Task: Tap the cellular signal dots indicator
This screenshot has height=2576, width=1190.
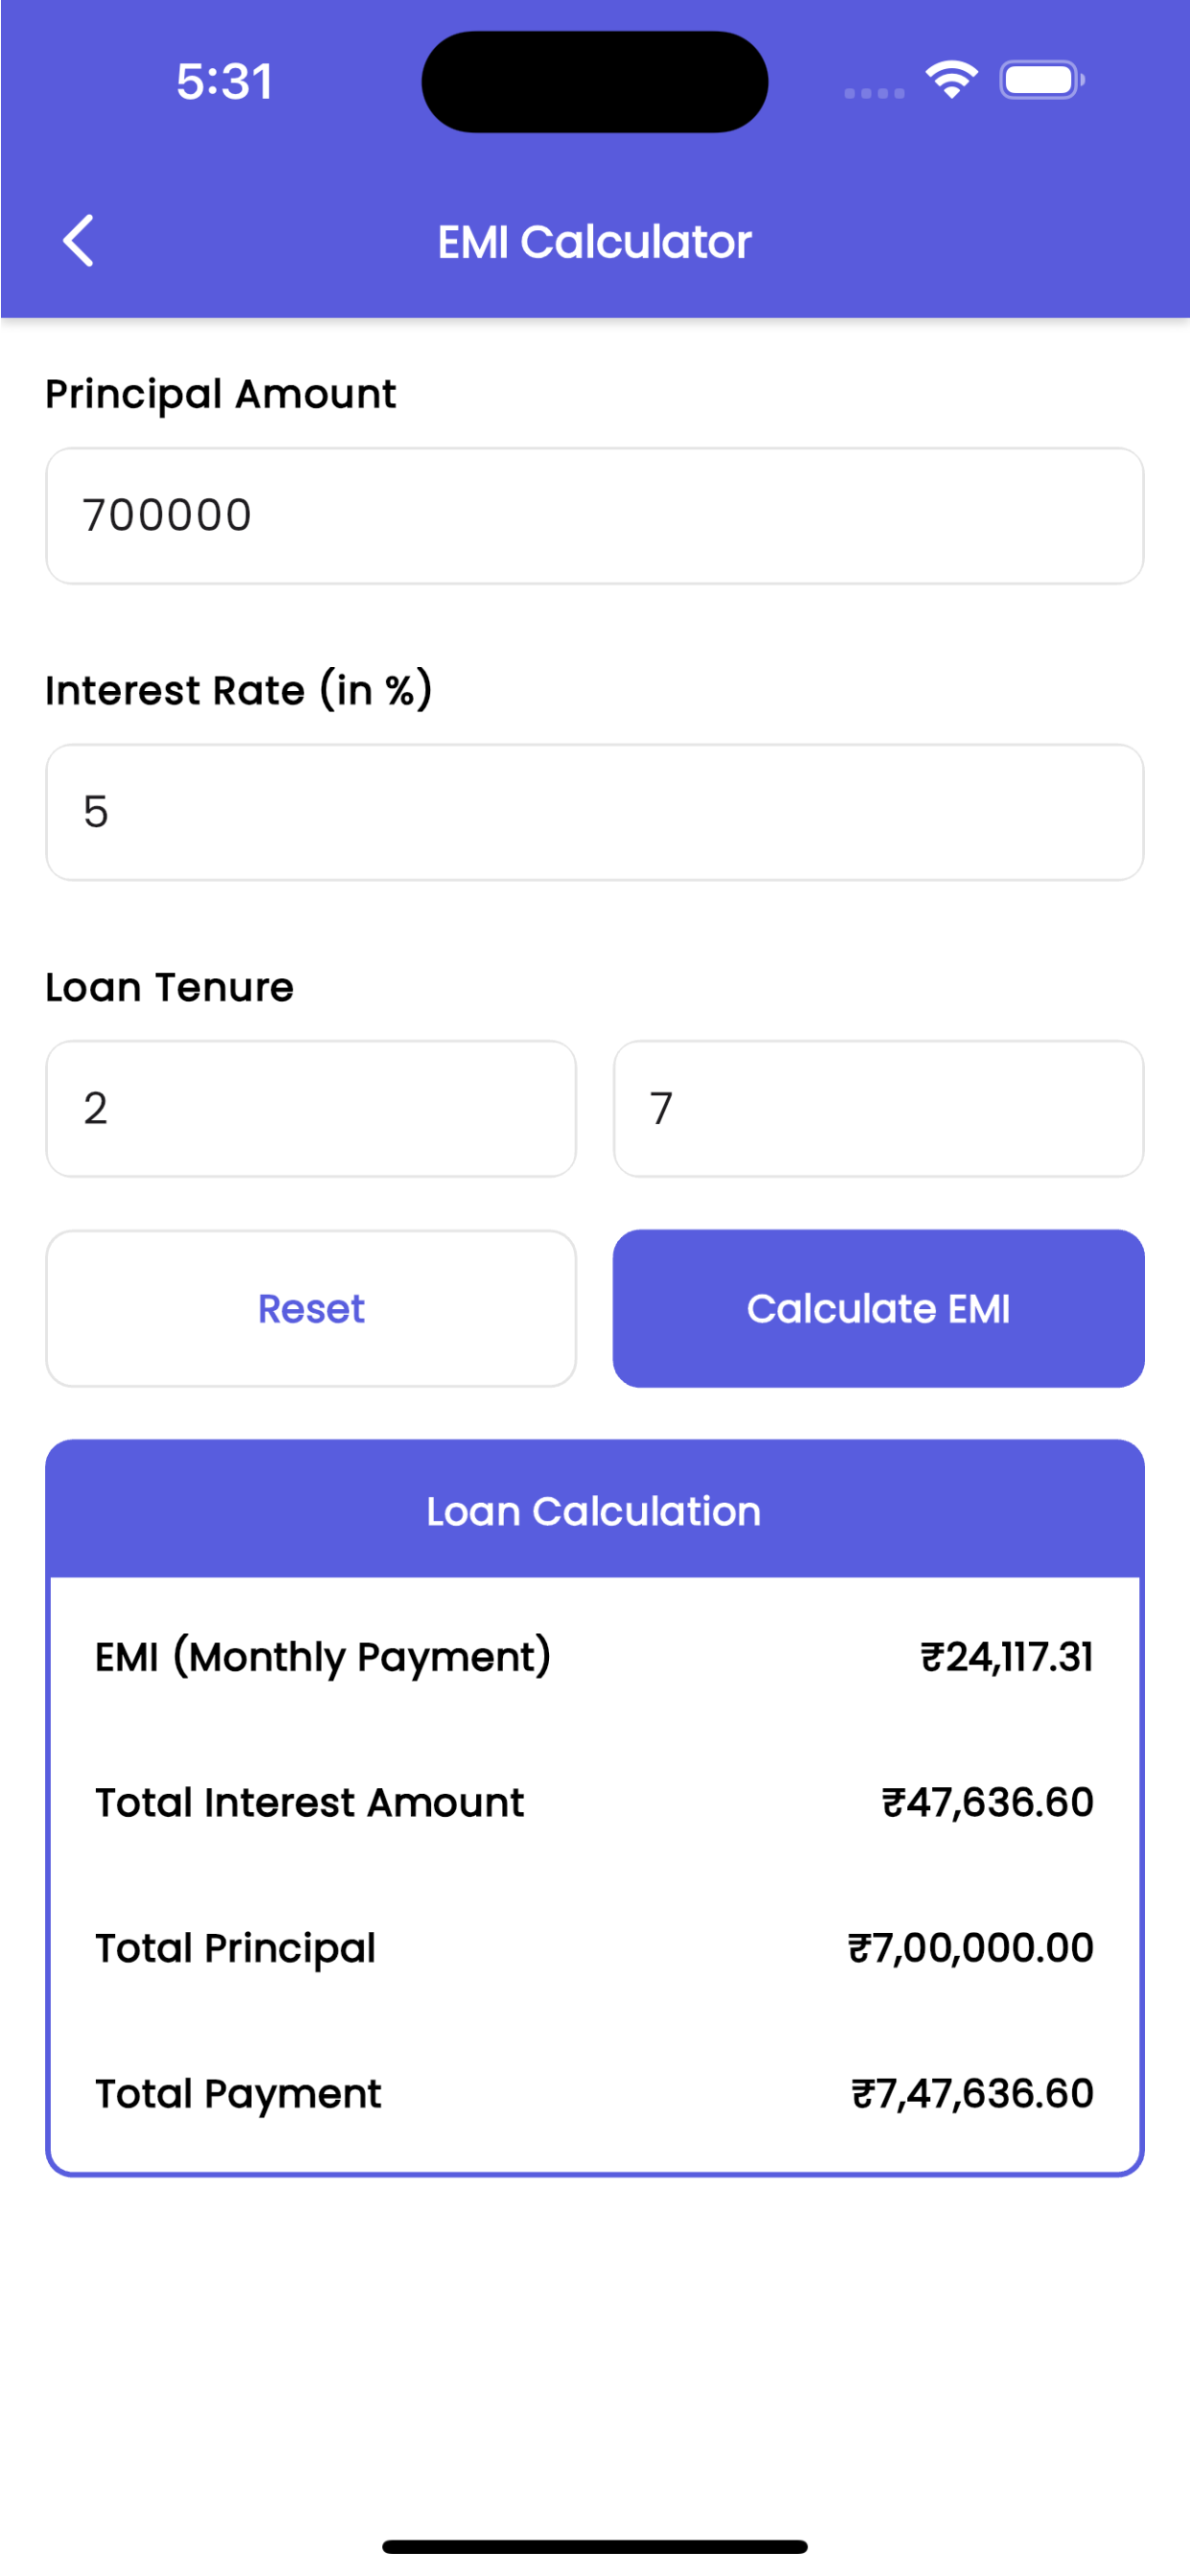Action: [874, 93]
